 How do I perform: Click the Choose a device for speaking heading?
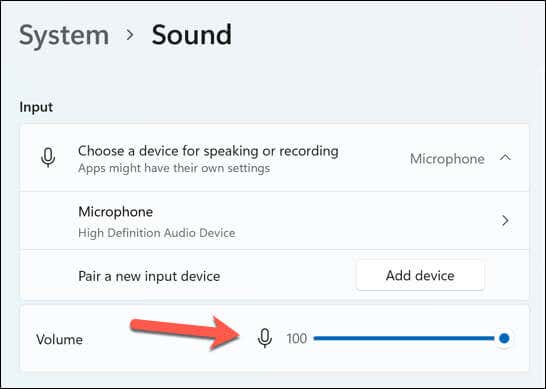[x=208, y=151]
